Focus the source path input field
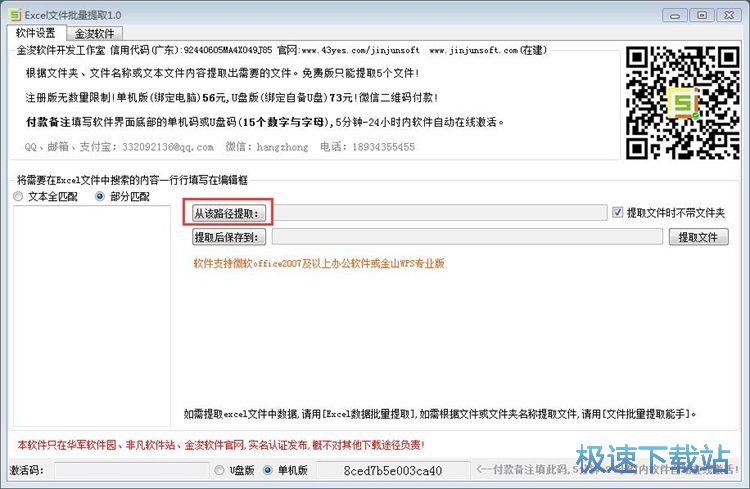The image size is (750, 489). (440, 213)
